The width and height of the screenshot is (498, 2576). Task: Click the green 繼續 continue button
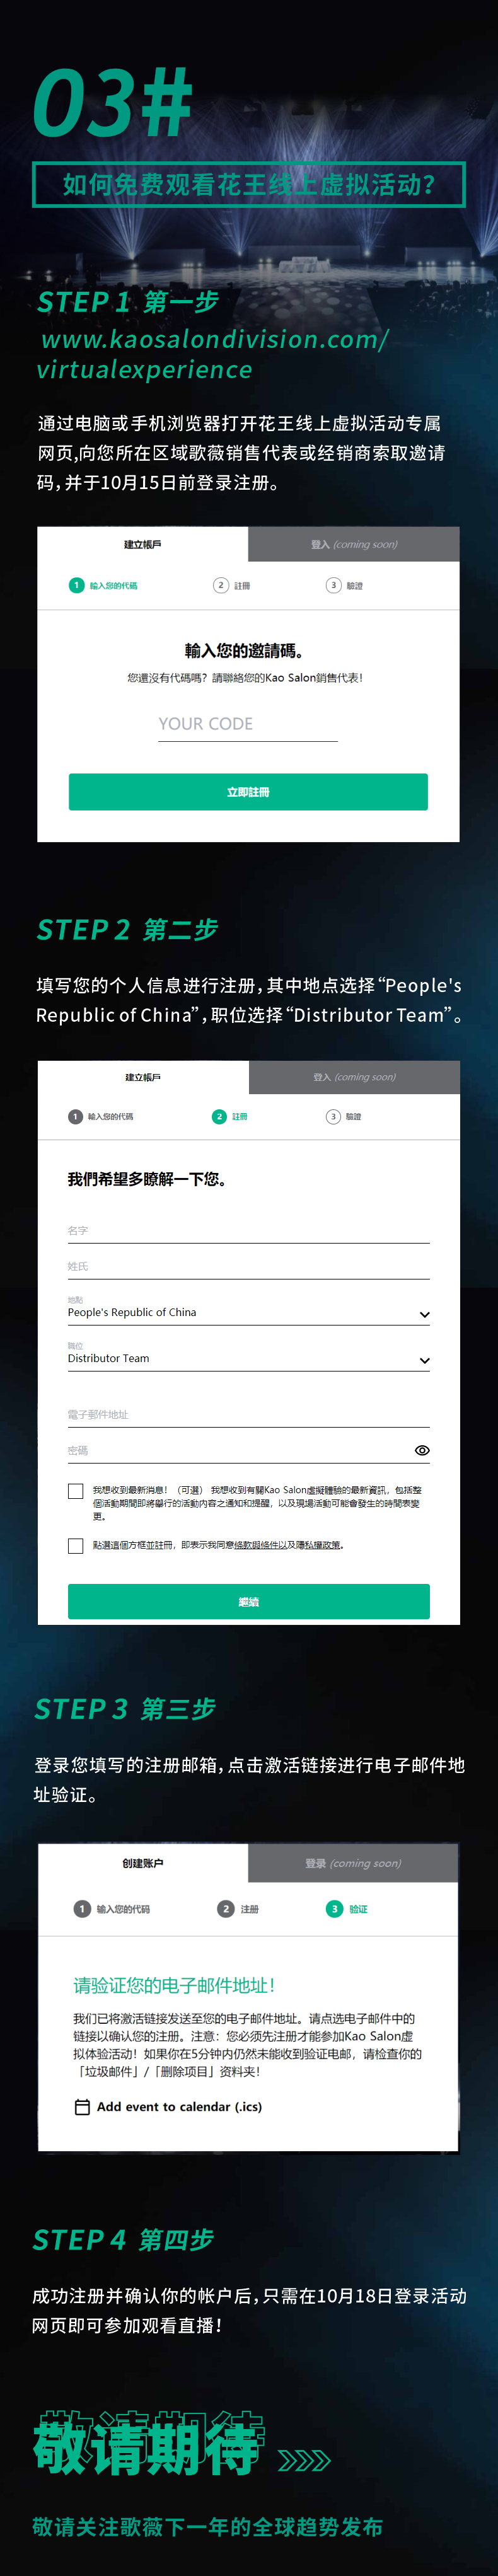point(249,1601)
